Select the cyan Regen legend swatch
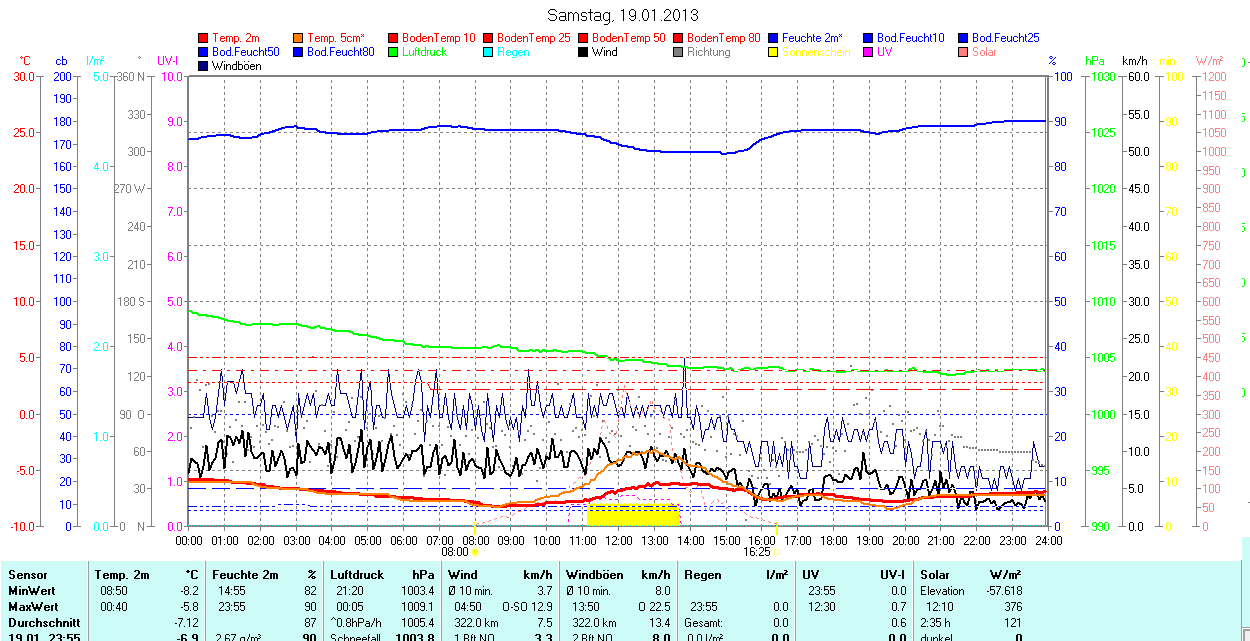 [489, 52]
